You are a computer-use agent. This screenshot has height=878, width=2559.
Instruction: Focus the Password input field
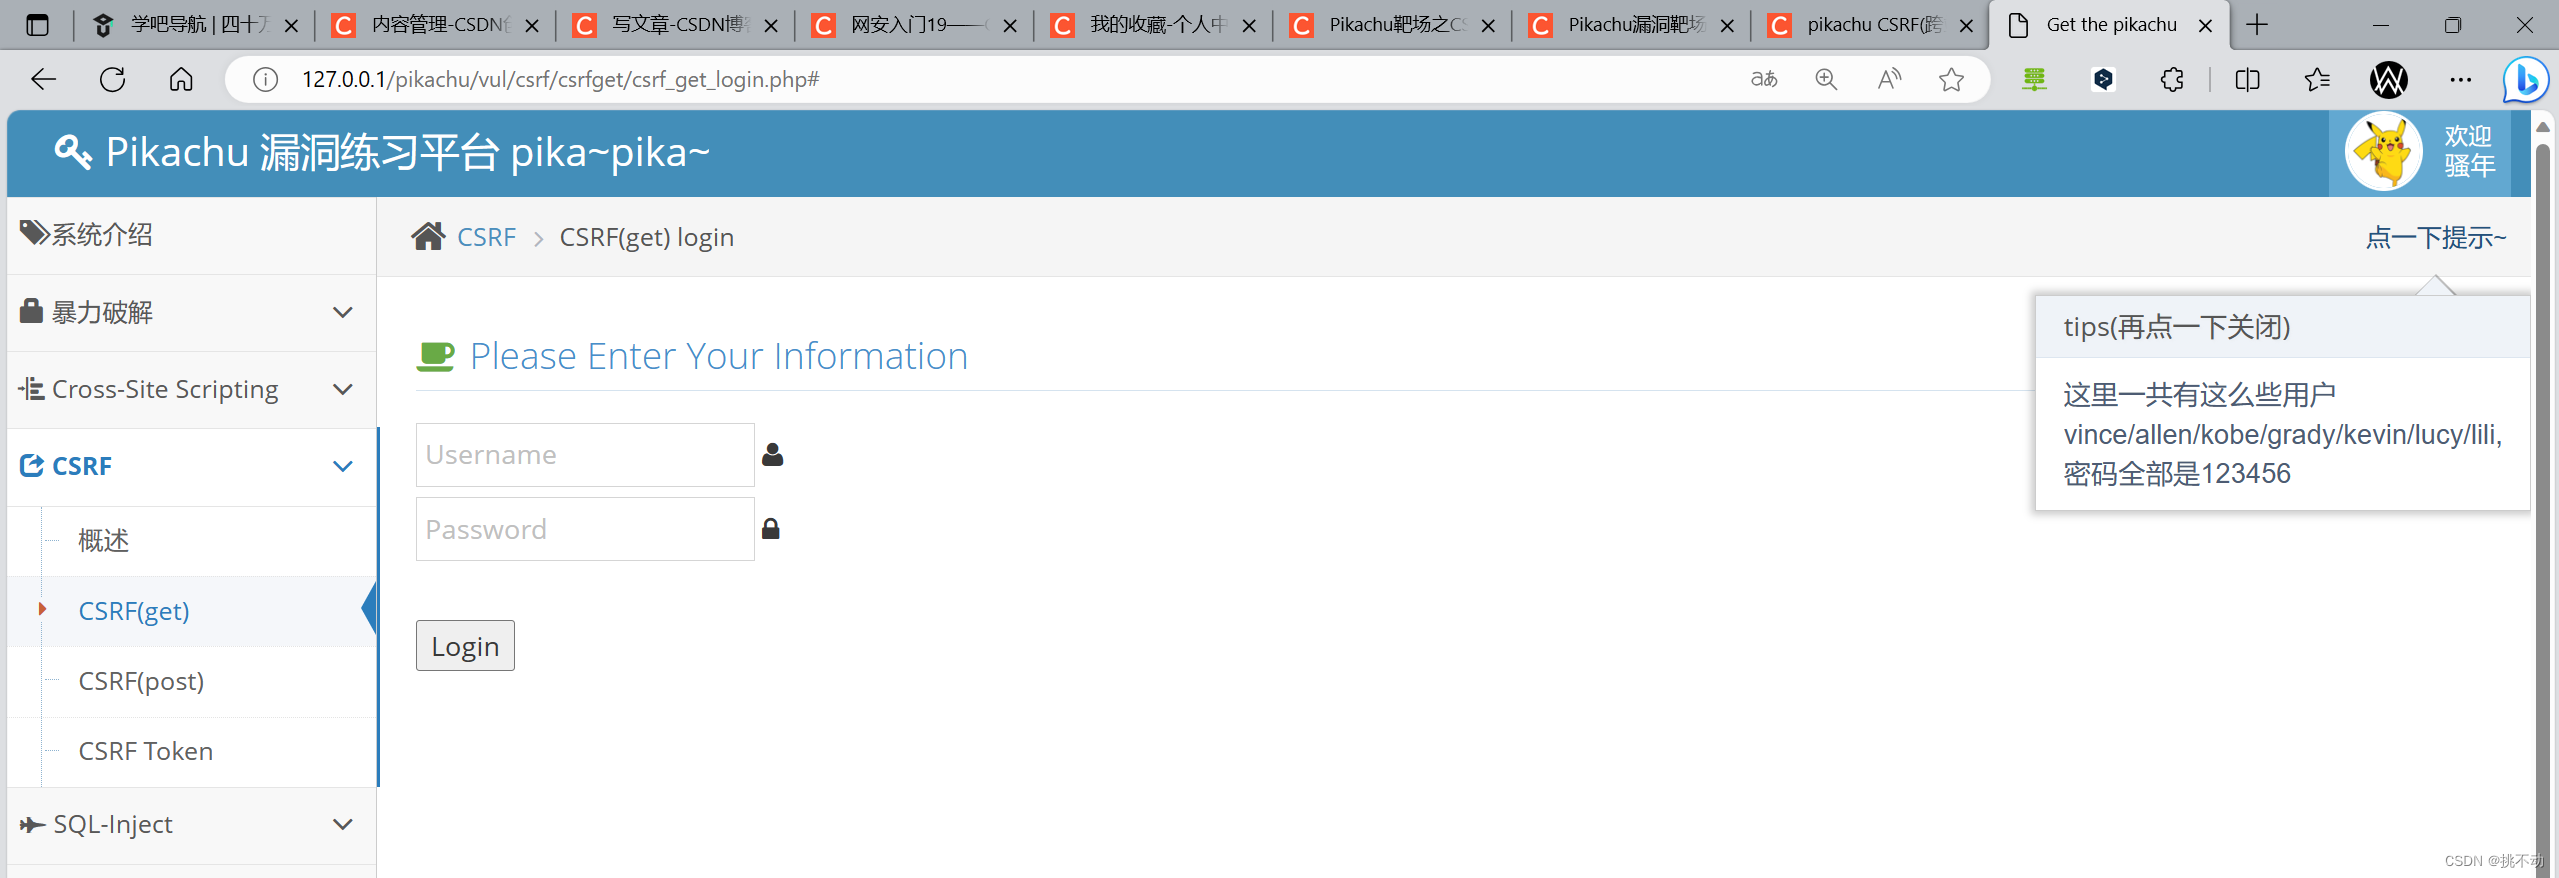[585, 529]
